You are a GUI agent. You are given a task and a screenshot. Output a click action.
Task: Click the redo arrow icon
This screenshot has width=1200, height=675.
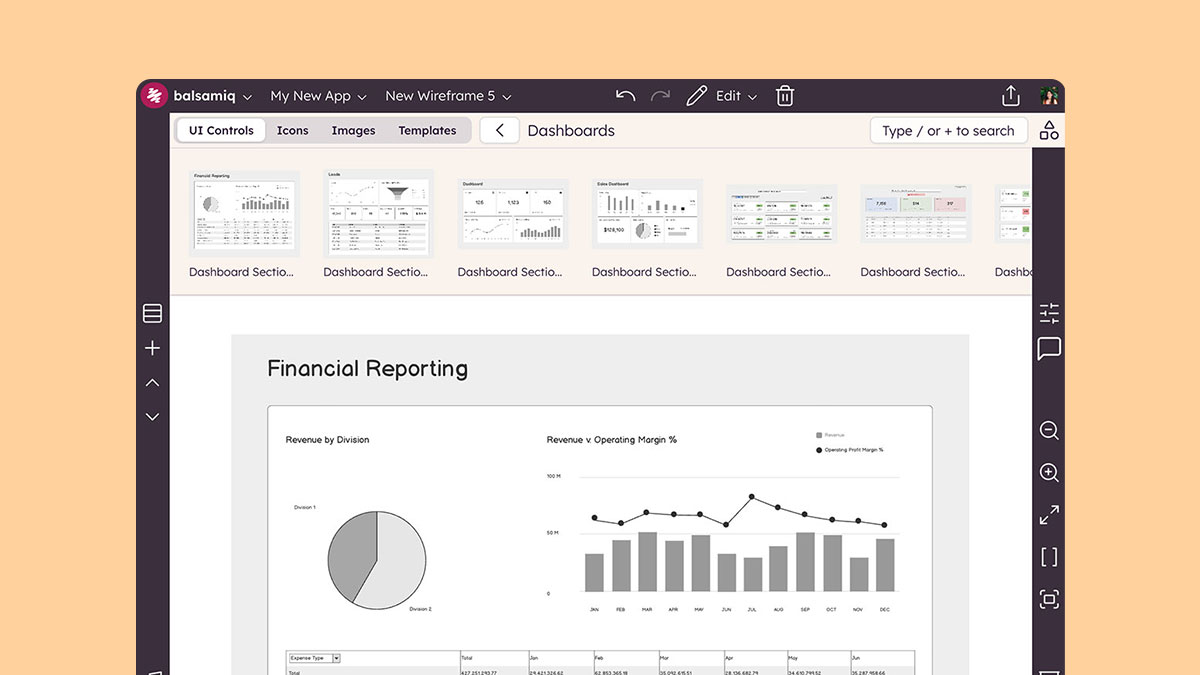[660, 96]
